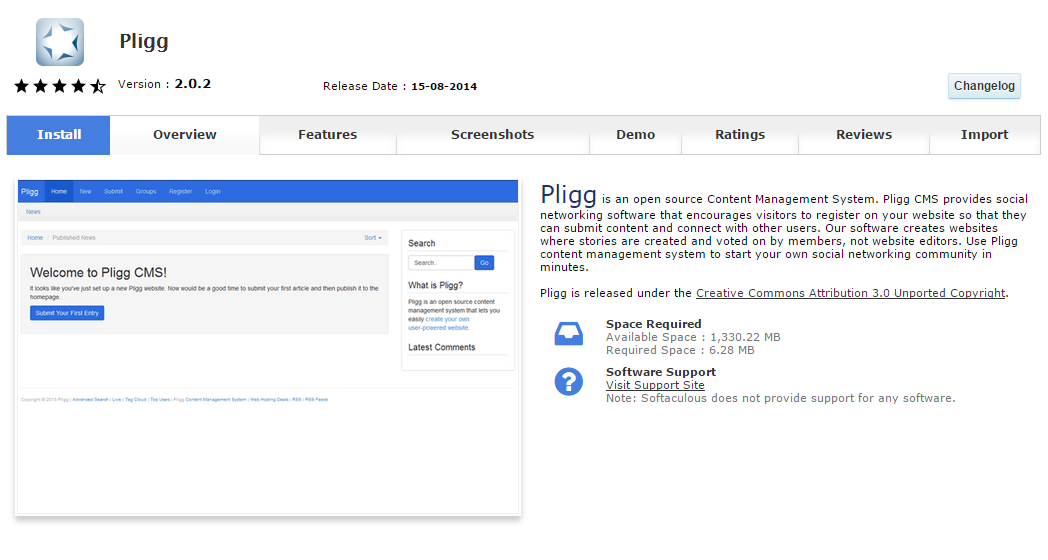This screenshot has width=1048, height=560.
Task: Click the version number 2.0.2
Action: coord(193,84)
